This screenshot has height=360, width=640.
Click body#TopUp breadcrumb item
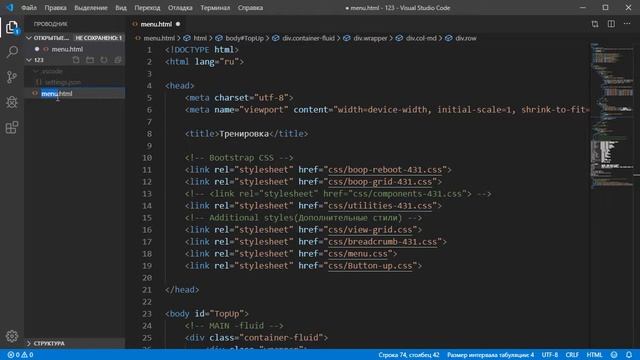click(x=244, y=38)
